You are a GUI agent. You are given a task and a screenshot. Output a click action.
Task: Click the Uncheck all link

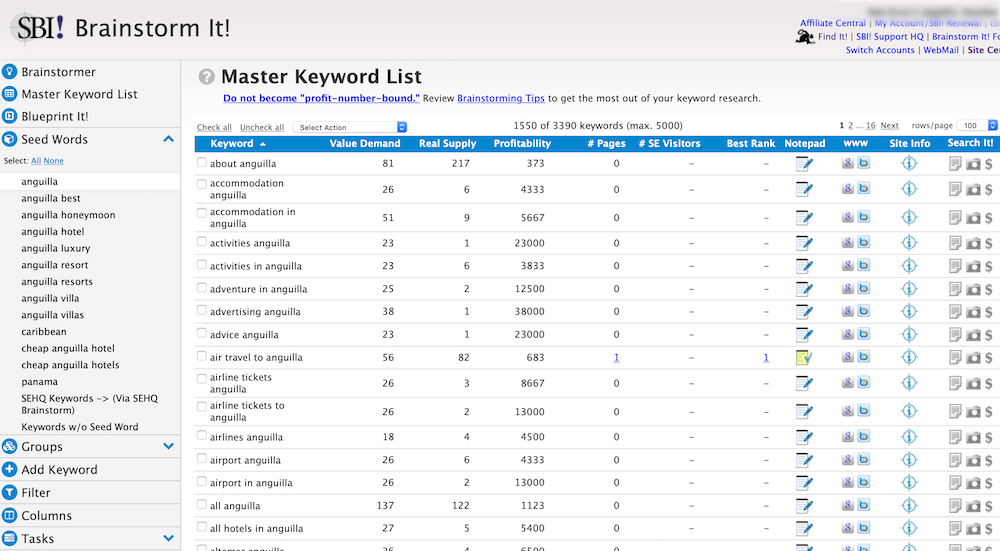pos(262,128)
